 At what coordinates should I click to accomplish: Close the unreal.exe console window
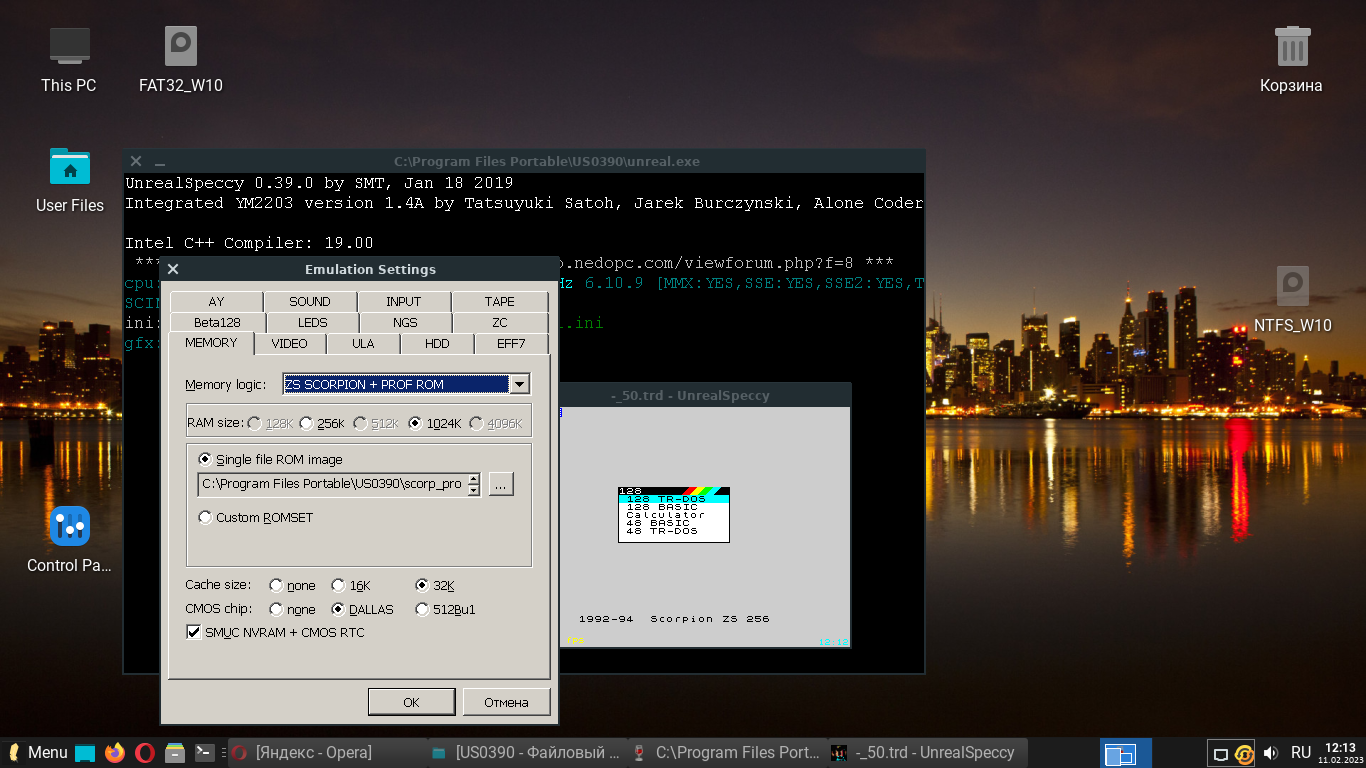(136, 161)
